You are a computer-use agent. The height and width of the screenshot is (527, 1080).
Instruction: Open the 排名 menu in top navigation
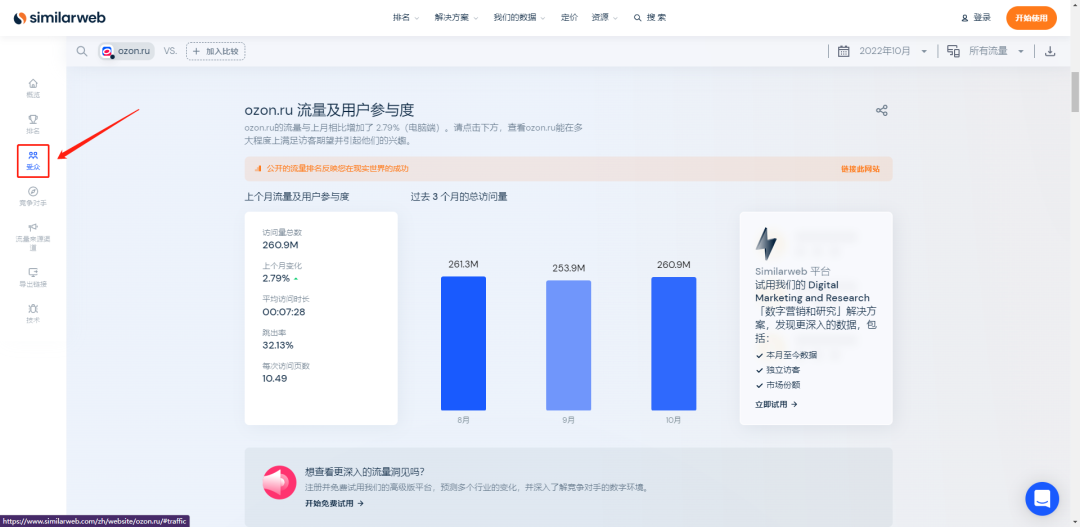[x=406, y=18]
